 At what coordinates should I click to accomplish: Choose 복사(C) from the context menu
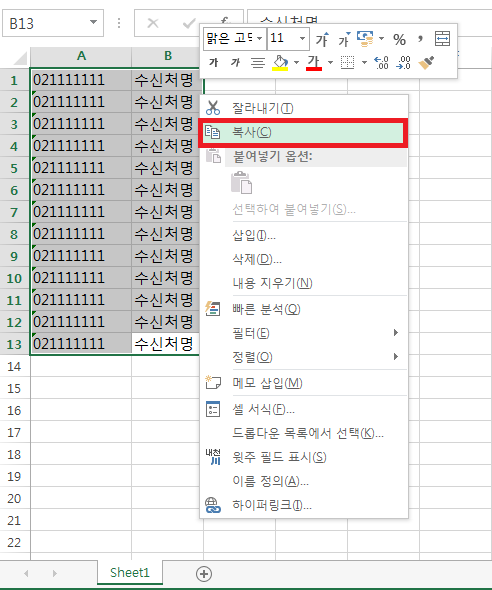point(303,132)
